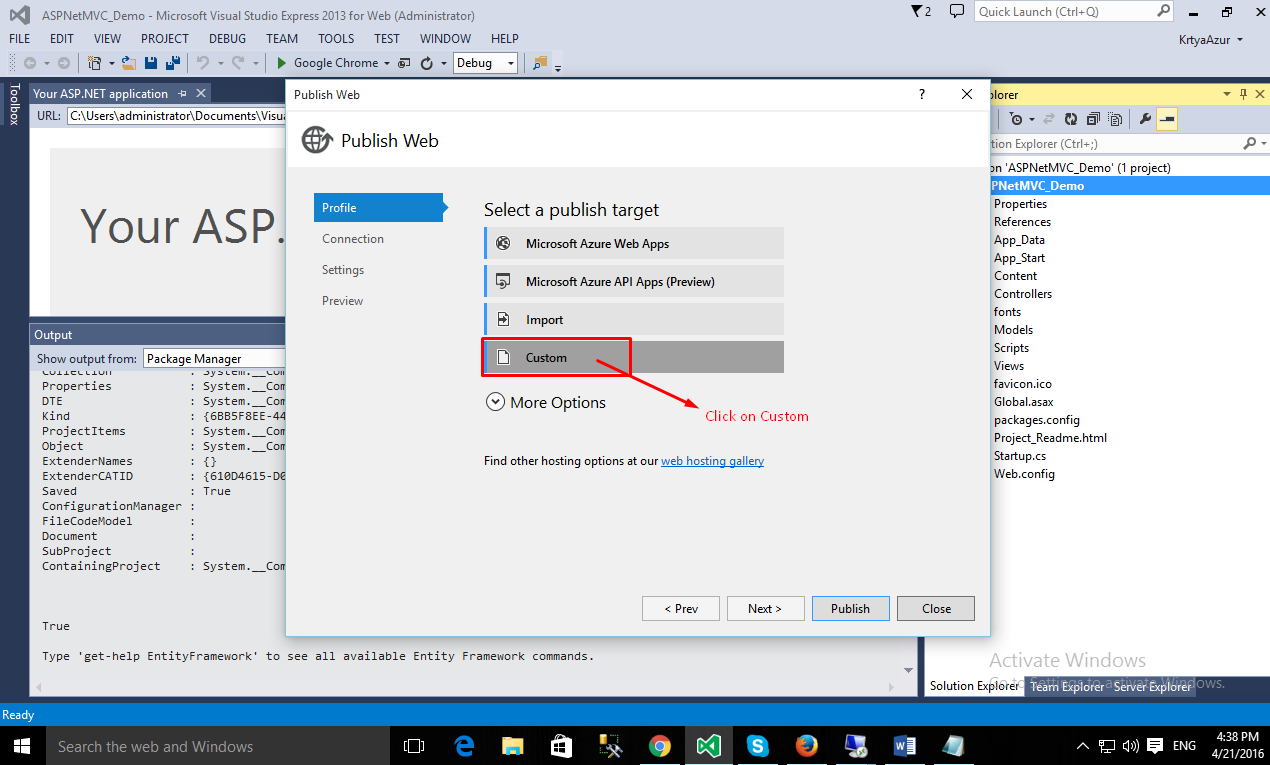This screenshot has width=1270, height=765.
Task: Click the URL address field
Action: (x=176, y=116)
